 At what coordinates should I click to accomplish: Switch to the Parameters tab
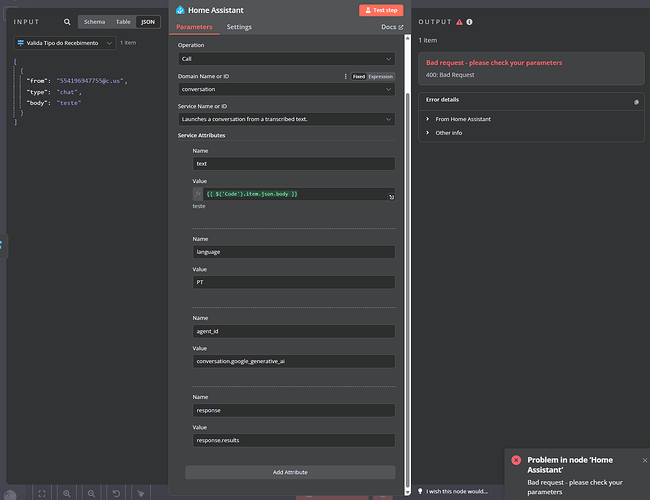pyautogui.click(x=194, y=27)
